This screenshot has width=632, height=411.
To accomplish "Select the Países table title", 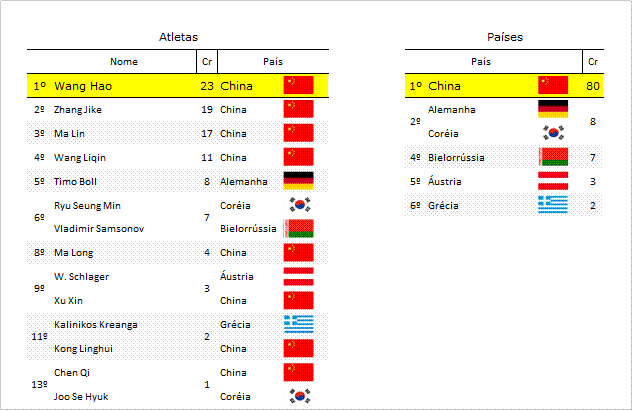I will click(x=505, y=37).
